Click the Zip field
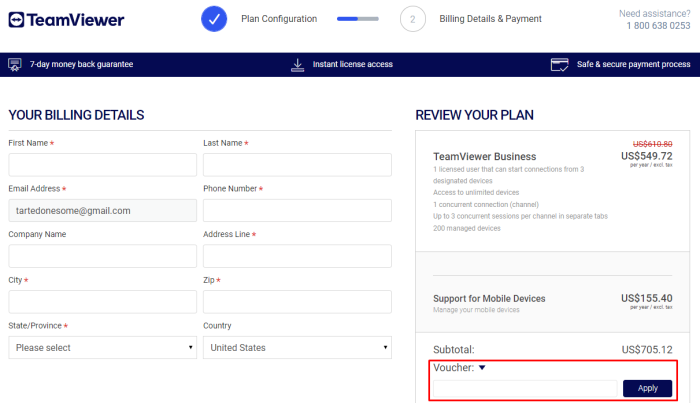Screen dimensions: 700x403 297,302
